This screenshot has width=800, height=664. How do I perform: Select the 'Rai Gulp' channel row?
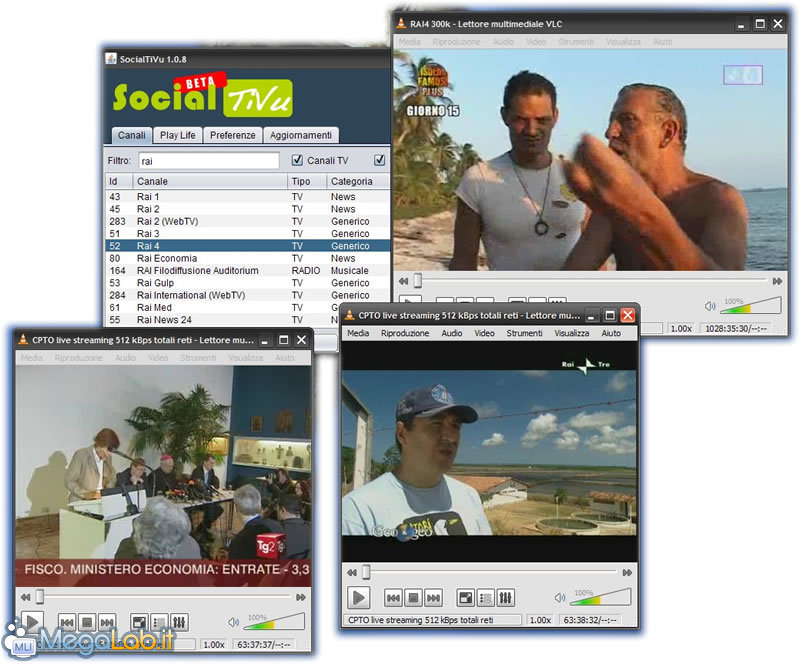247,283
